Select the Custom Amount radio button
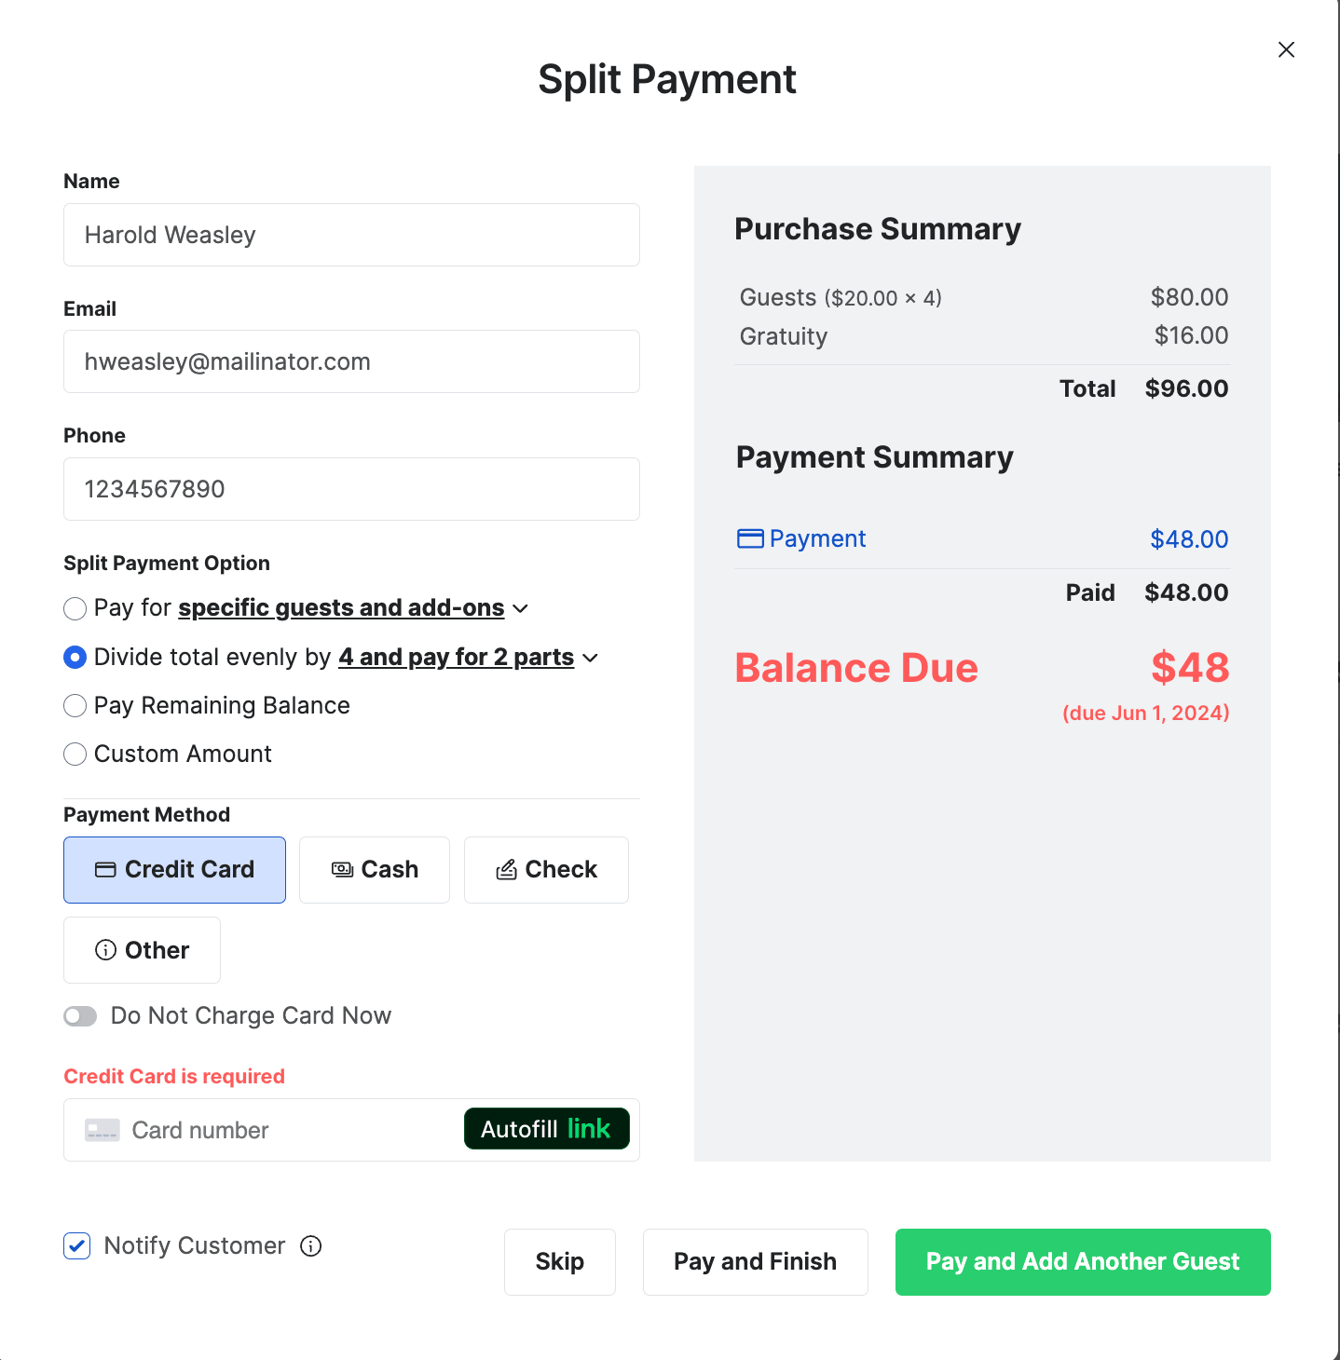The image size is (1340, 1360). (x=75, y=754)
